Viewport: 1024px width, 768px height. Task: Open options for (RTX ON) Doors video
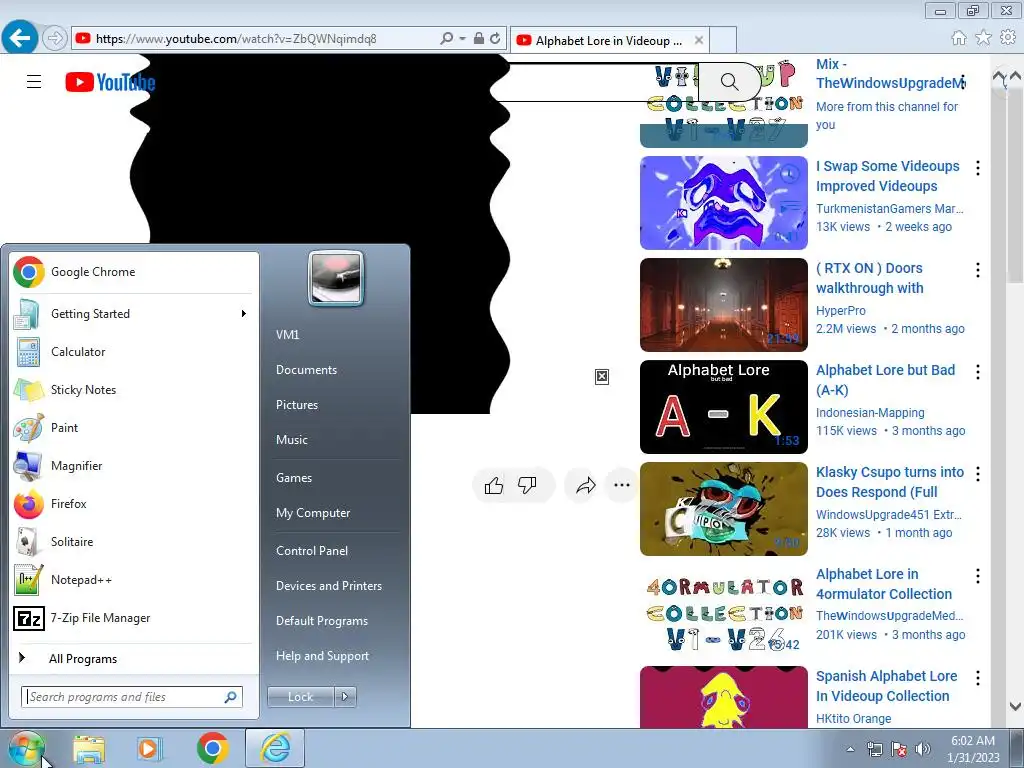click(978, 270)
